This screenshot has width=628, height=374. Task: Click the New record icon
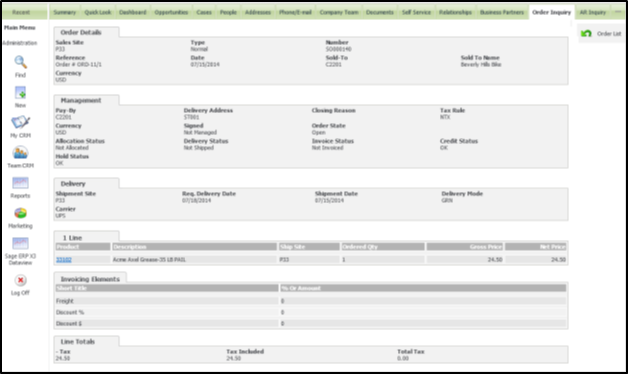click(x=20, y=92)
